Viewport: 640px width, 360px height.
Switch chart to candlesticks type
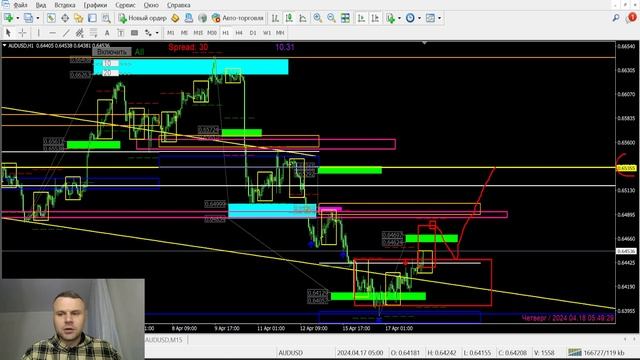(289, 18)
